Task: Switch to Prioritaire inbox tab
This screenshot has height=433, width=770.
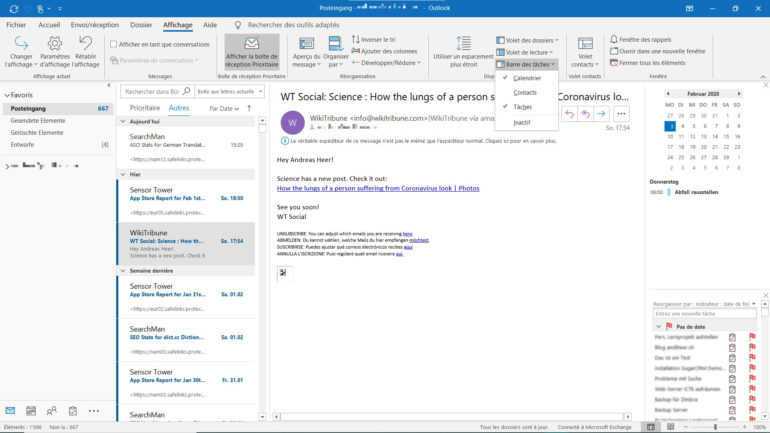Action: 145,108
